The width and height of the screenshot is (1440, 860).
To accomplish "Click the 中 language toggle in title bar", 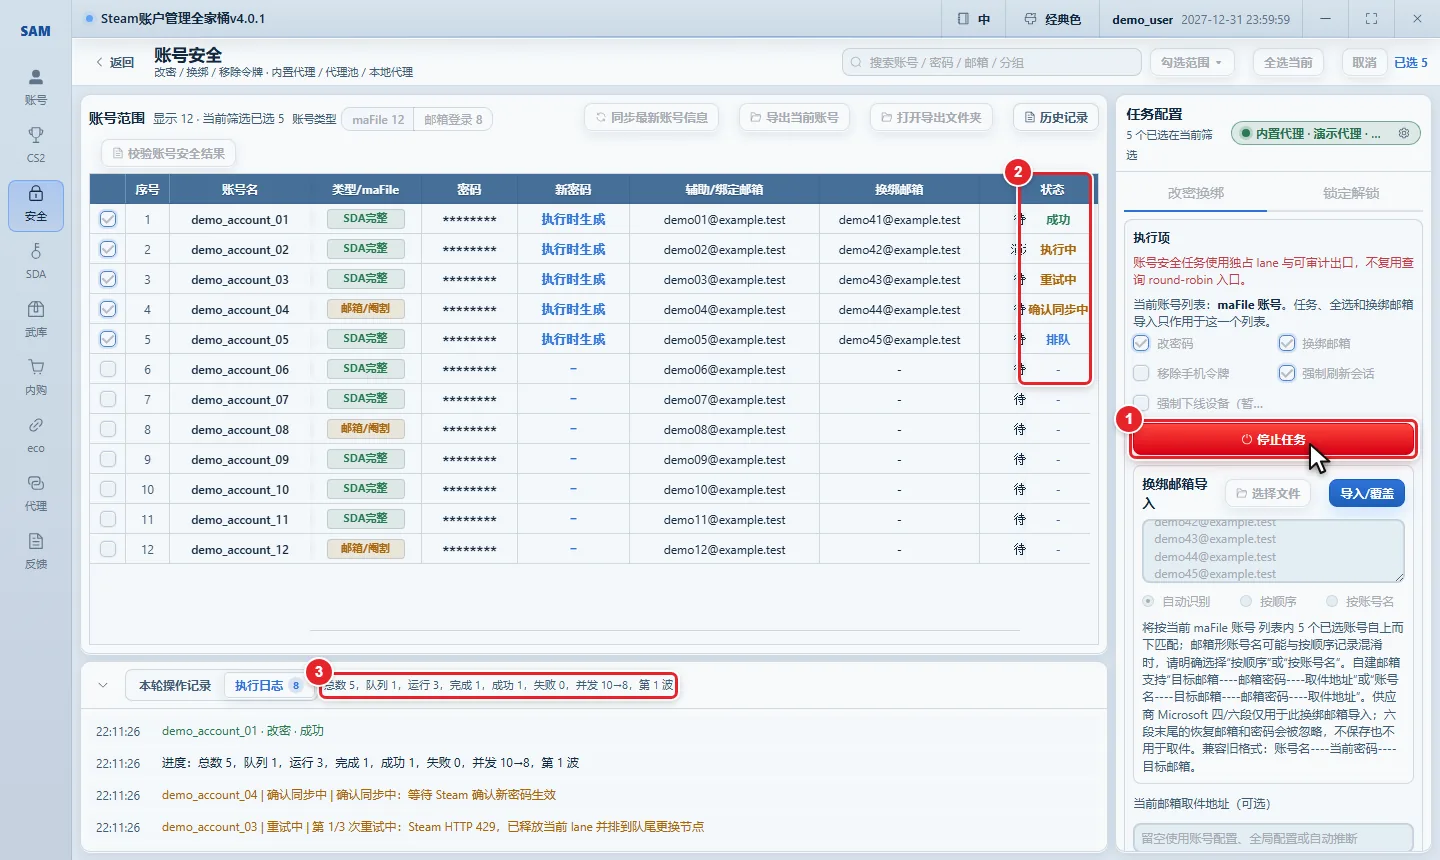I will [973, 19].
